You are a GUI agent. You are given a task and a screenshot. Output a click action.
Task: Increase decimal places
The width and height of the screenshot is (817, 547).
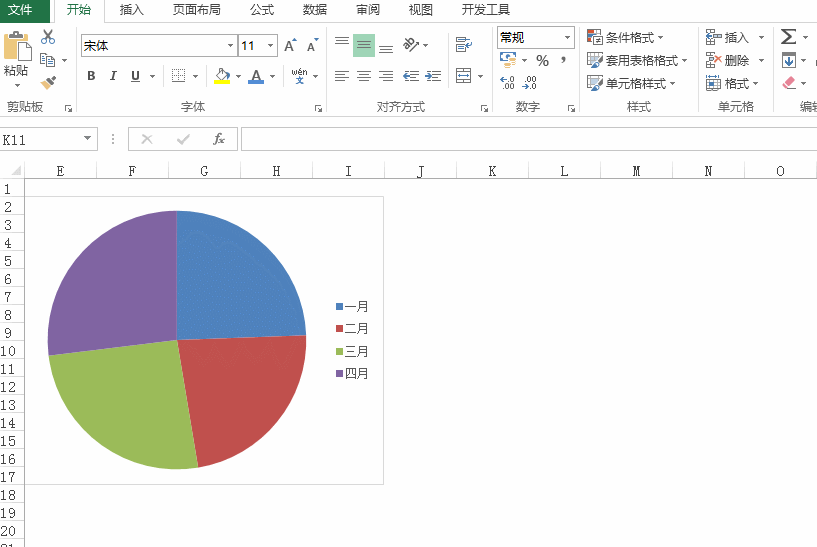click(507, 82)
